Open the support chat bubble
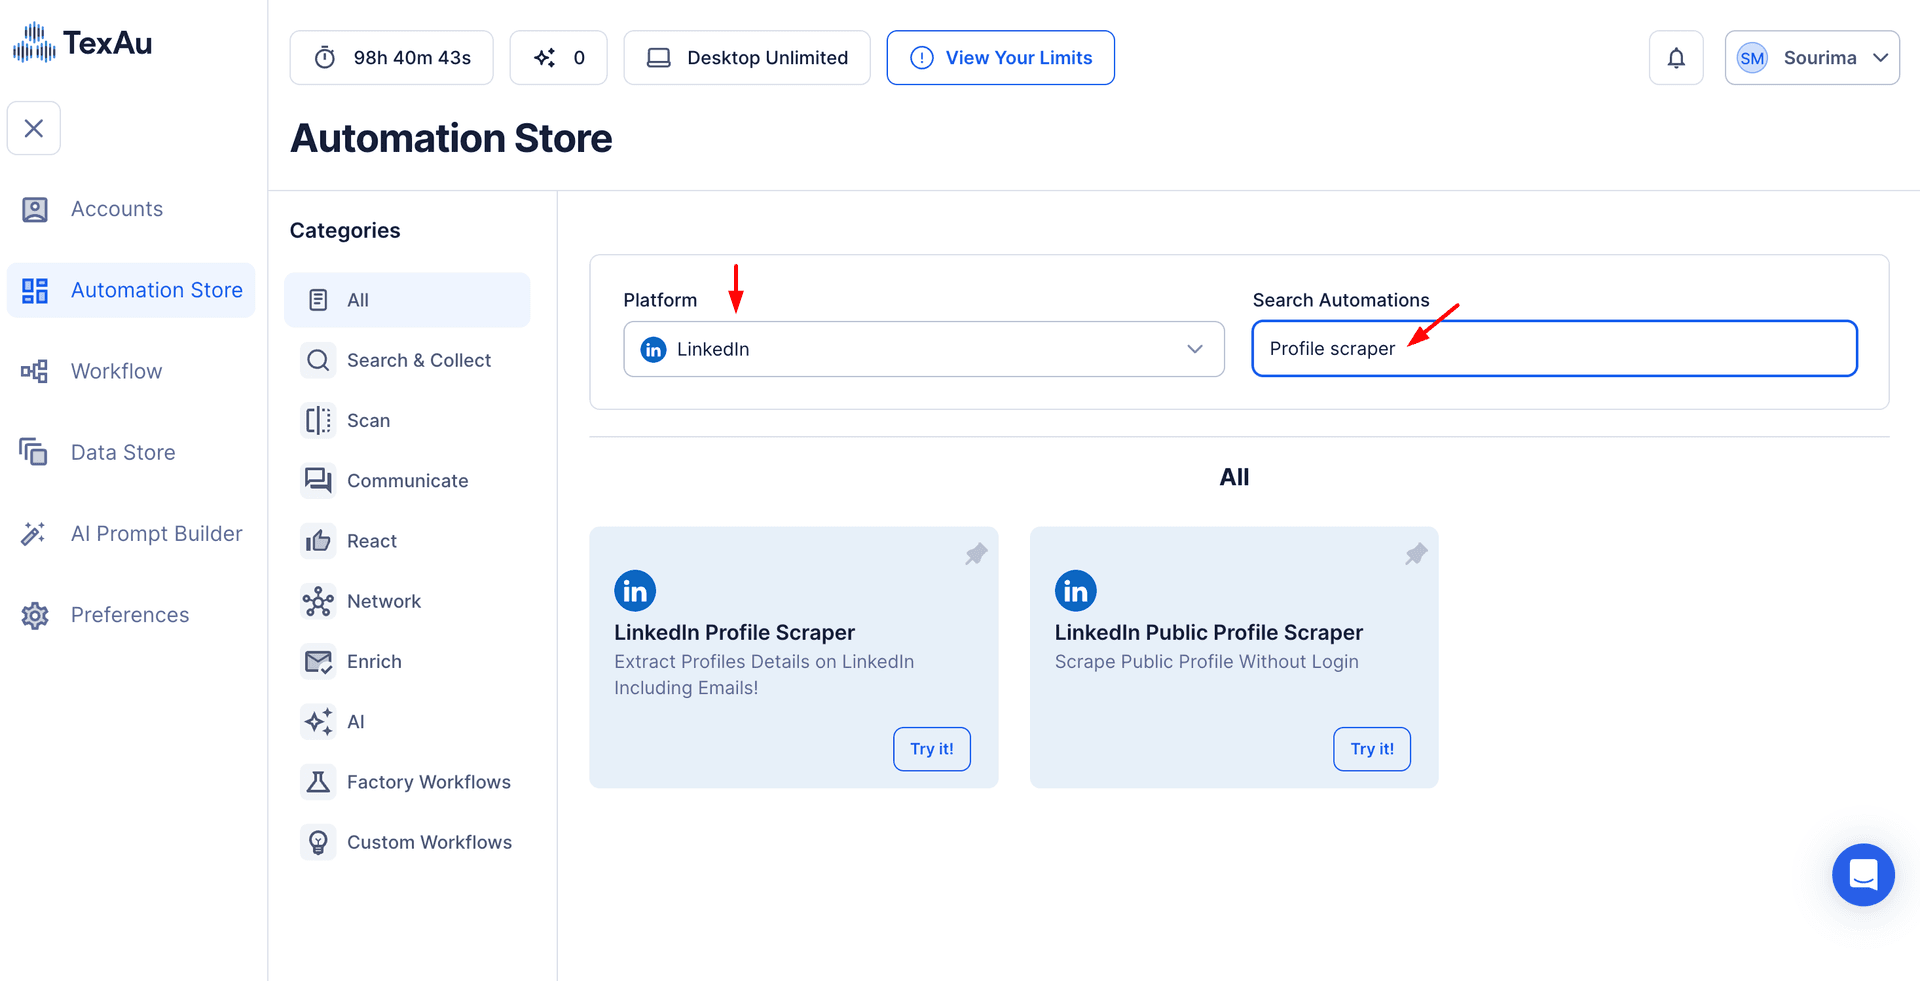This screenshot has height=981, width=1920. [1862, 875]
